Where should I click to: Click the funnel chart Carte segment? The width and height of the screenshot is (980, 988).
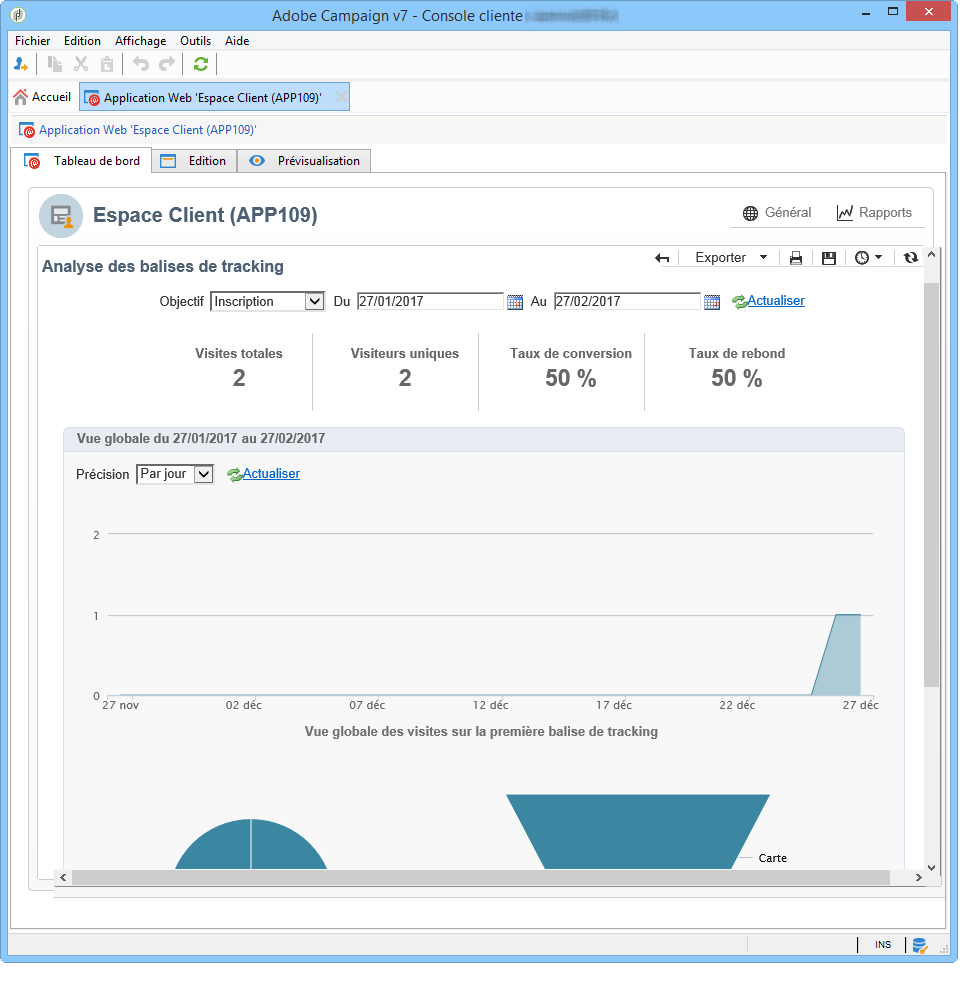tap(638, 832)
